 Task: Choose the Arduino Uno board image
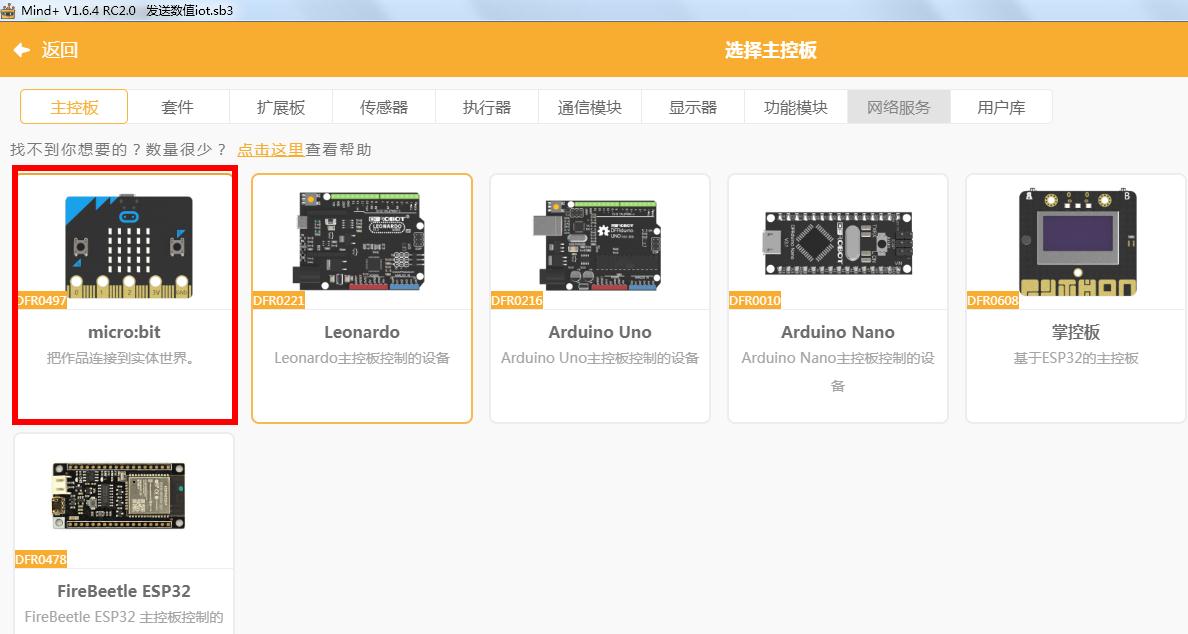click(599, 245)
